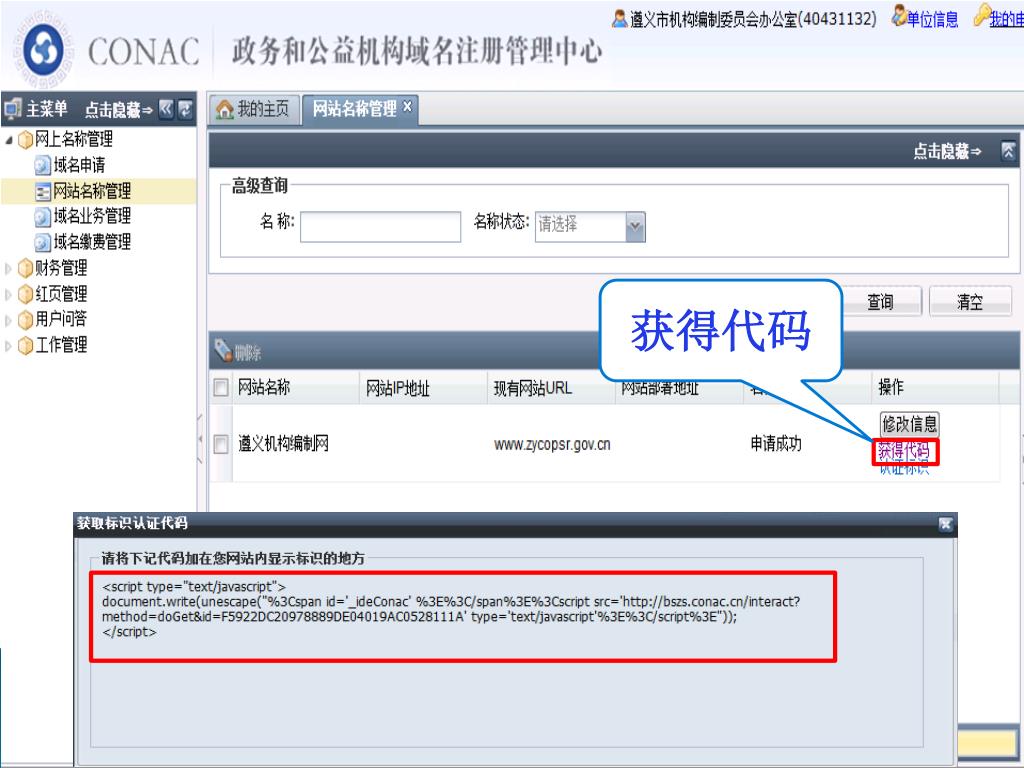Click the 遵义机构编制网 name cell
Screen dimensions: 1024x768
tap(283, 444)
